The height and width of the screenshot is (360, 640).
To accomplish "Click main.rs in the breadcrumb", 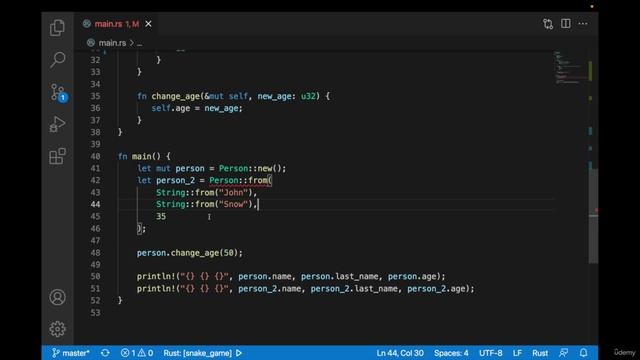I will [x=112, y=43].
